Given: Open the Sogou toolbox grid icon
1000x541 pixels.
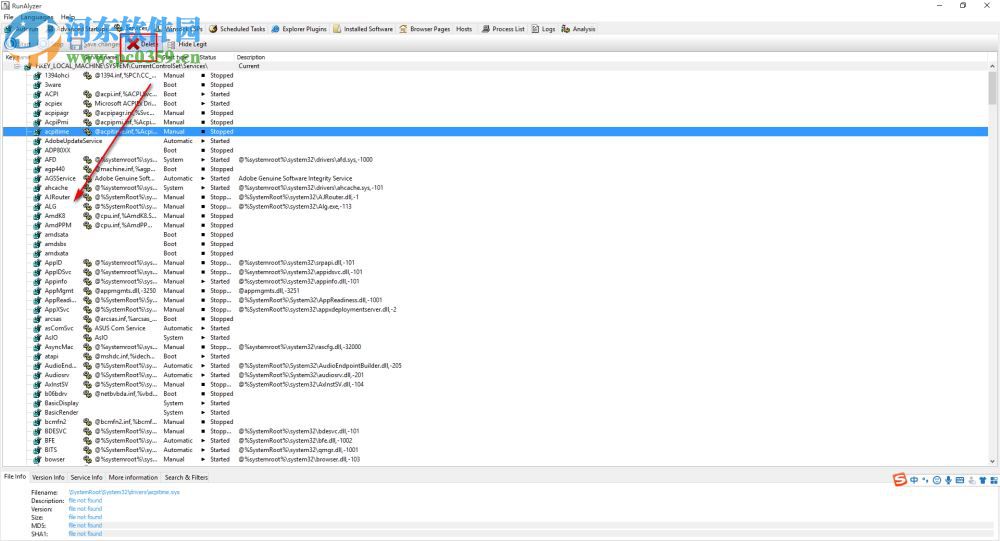Looking at the screenshot, I should coord(994,480).
